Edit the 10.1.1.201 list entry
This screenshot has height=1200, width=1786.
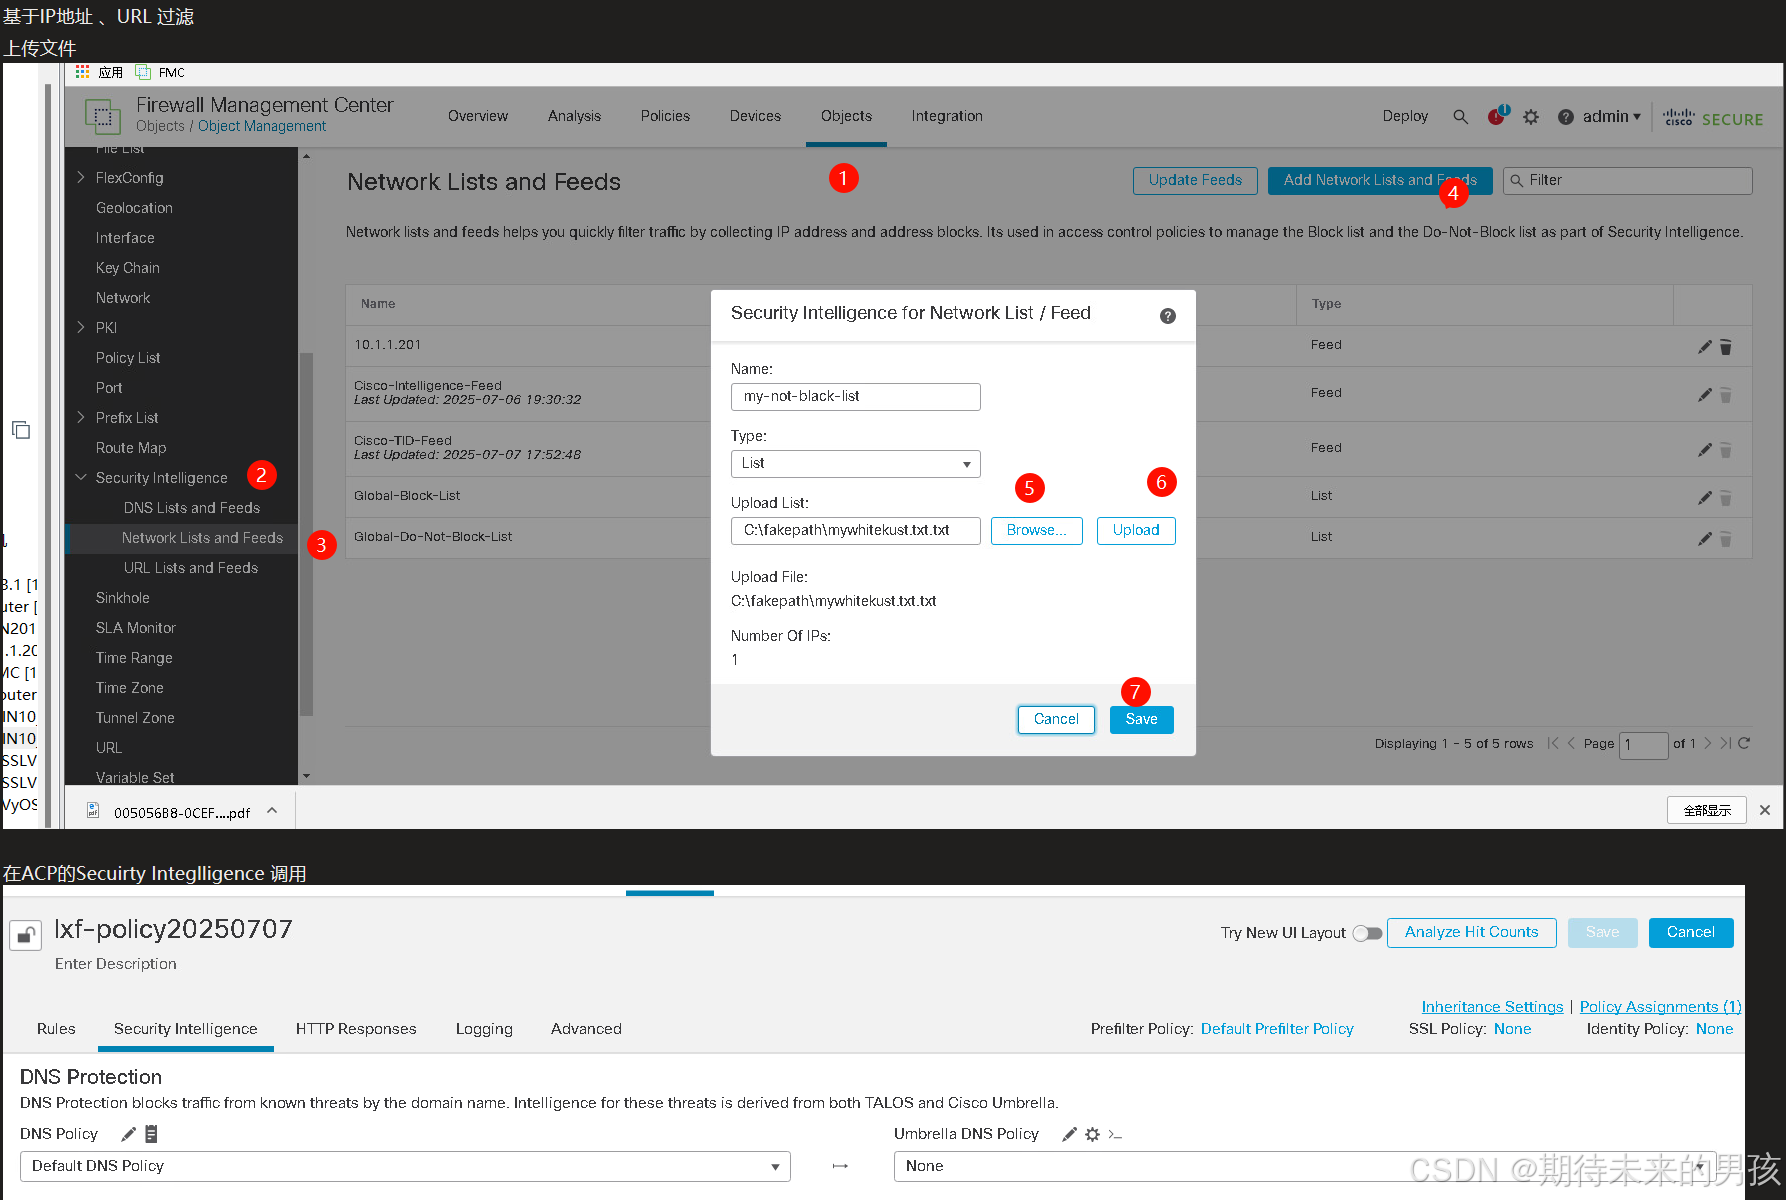coord(1705,346)
